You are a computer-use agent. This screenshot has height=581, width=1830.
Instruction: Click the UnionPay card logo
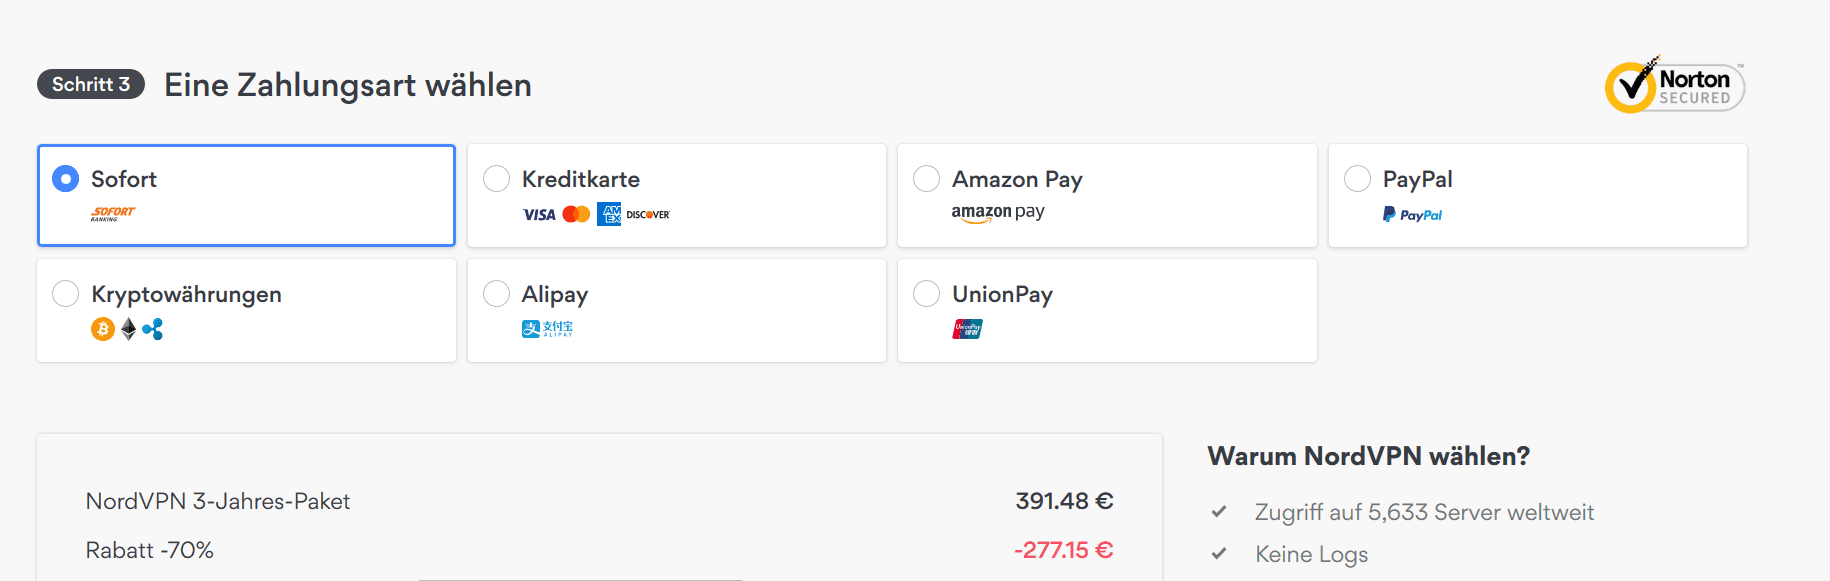[967, 329]
